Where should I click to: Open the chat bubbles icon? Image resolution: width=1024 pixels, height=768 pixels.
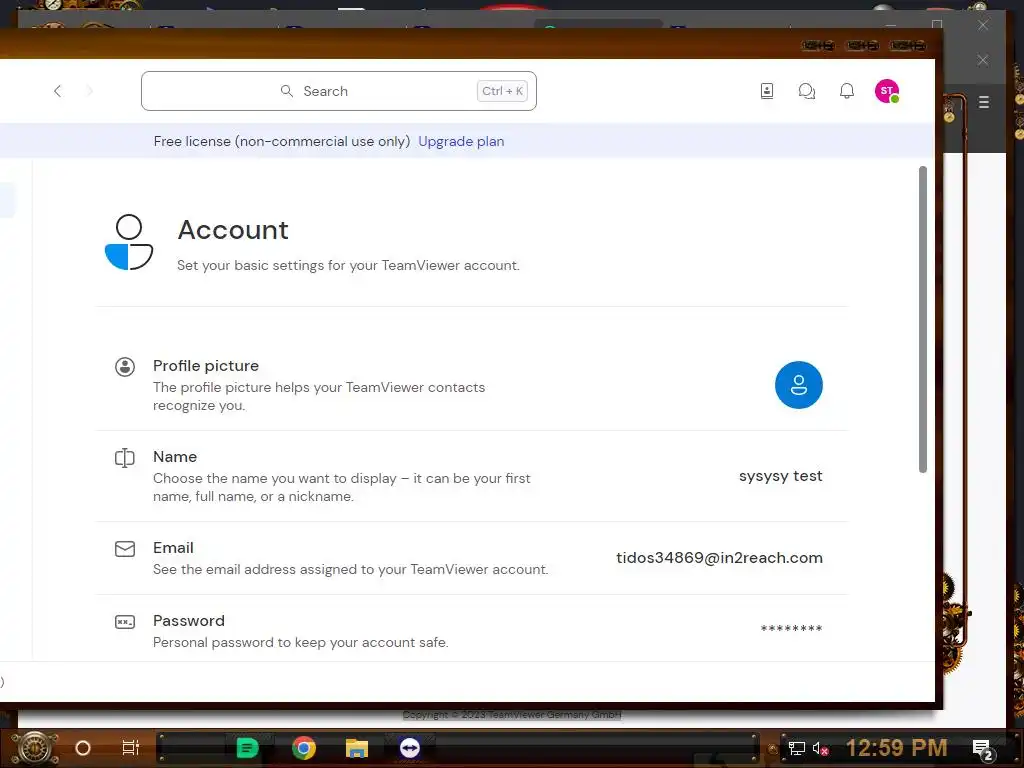(x=807, y=91)
